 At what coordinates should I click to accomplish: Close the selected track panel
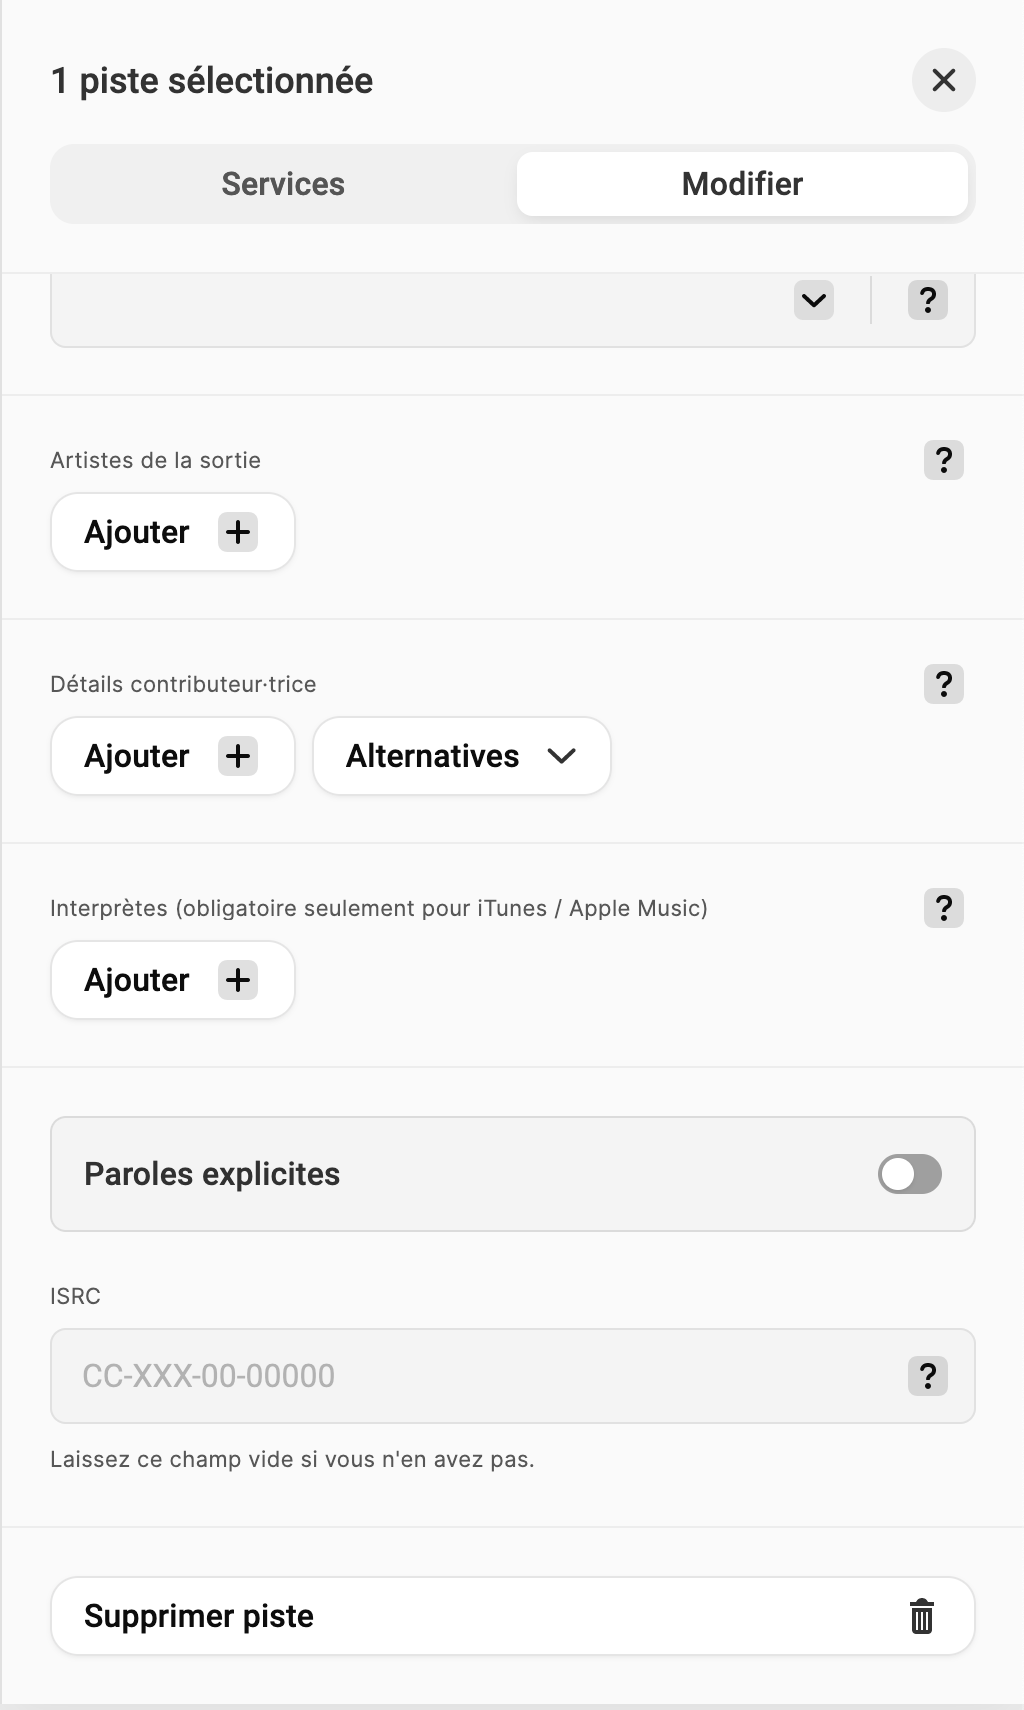(x=943, y=80)
